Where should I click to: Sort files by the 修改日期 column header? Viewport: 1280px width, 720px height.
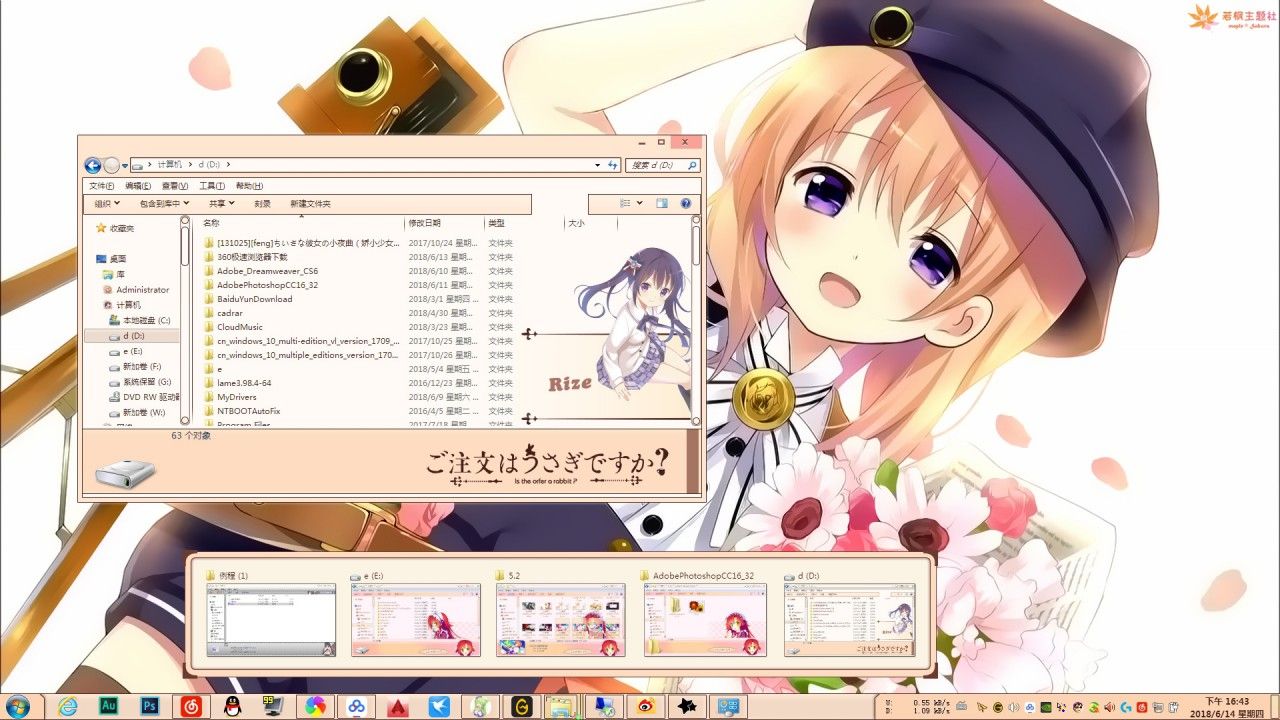point(444,223)
